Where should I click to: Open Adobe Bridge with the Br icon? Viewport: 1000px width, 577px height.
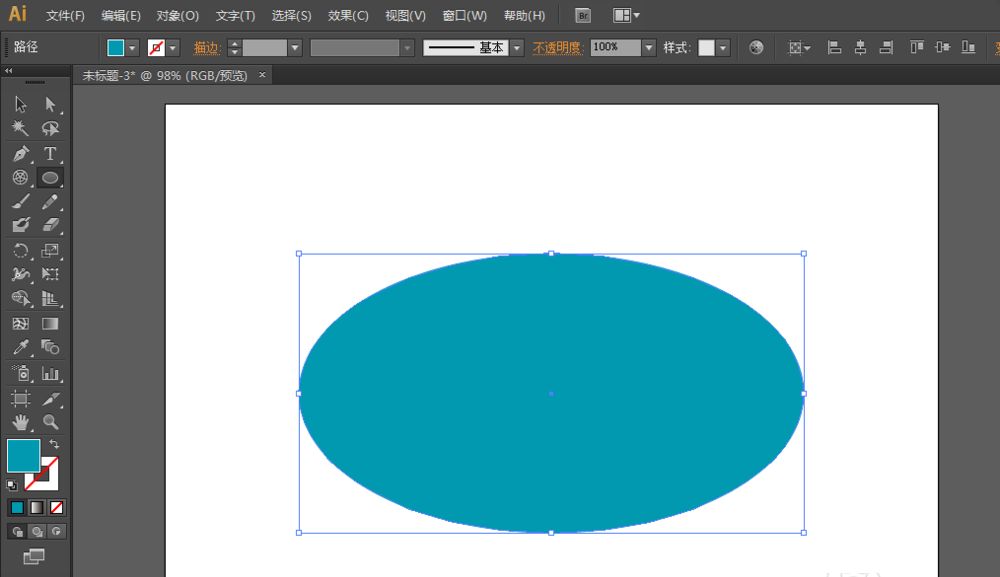click(583, 15)
